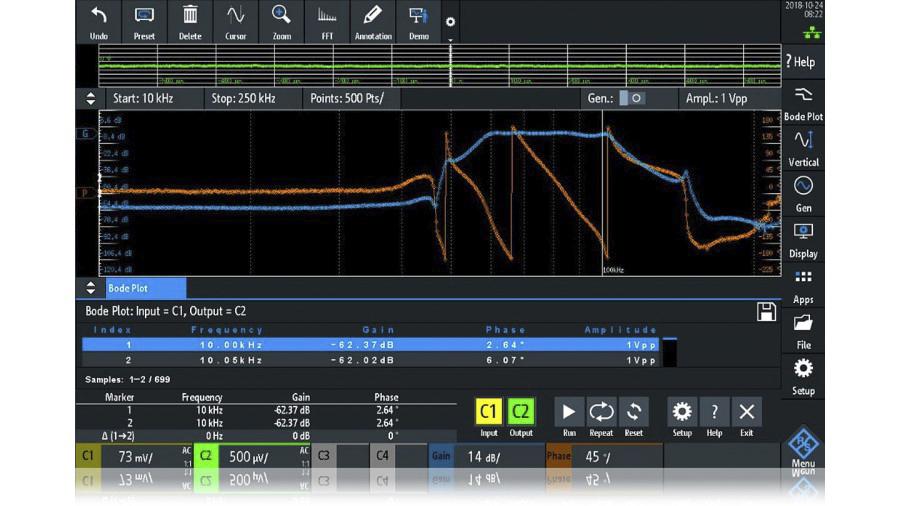Collapse the plot with up-down arrow beside Start
Image resolution: width=900 pixels, height=506 pixels.
pos(91,99)
